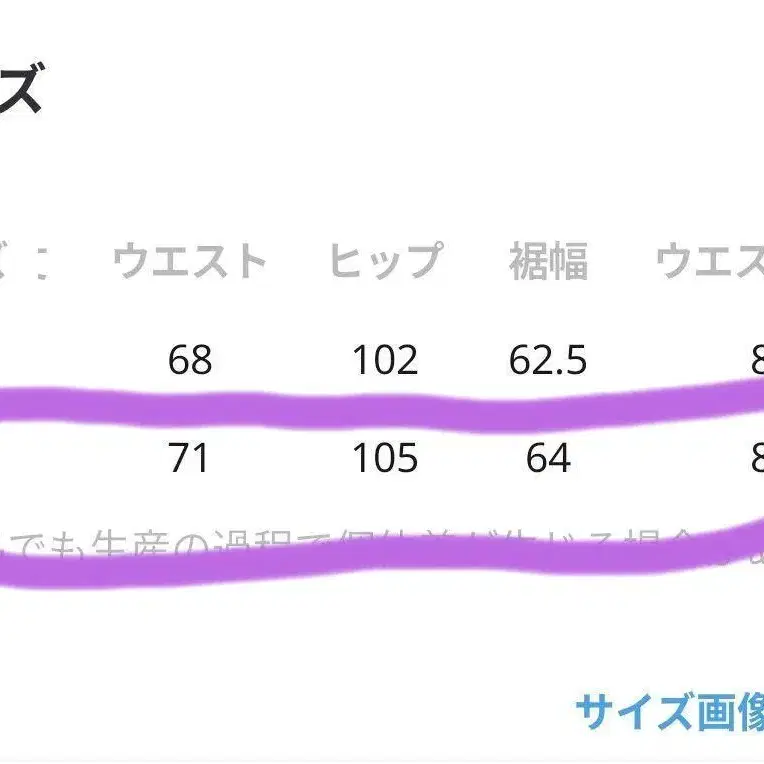Image resolution: width=764 pixels, height=764 pixels.
Task: Select the hip value 105
Action: 385,458
